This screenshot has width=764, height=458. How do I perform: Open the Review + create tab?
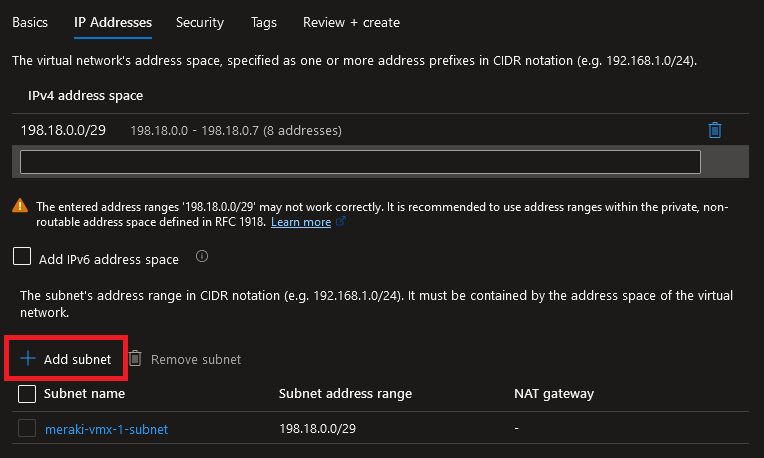(x=350, y=22)
